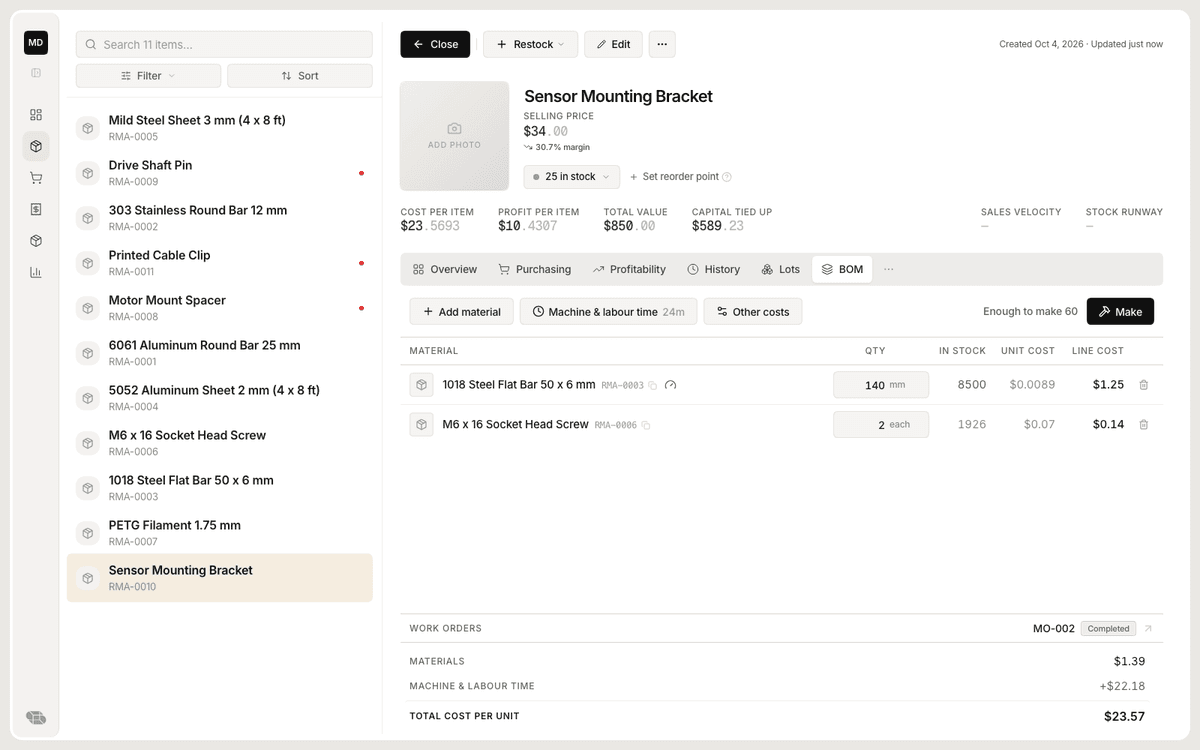Image resolution: width=1200 pixels, height=750 pixels.
Task: Select the BOM tab
Action: [x=842, y=269]
